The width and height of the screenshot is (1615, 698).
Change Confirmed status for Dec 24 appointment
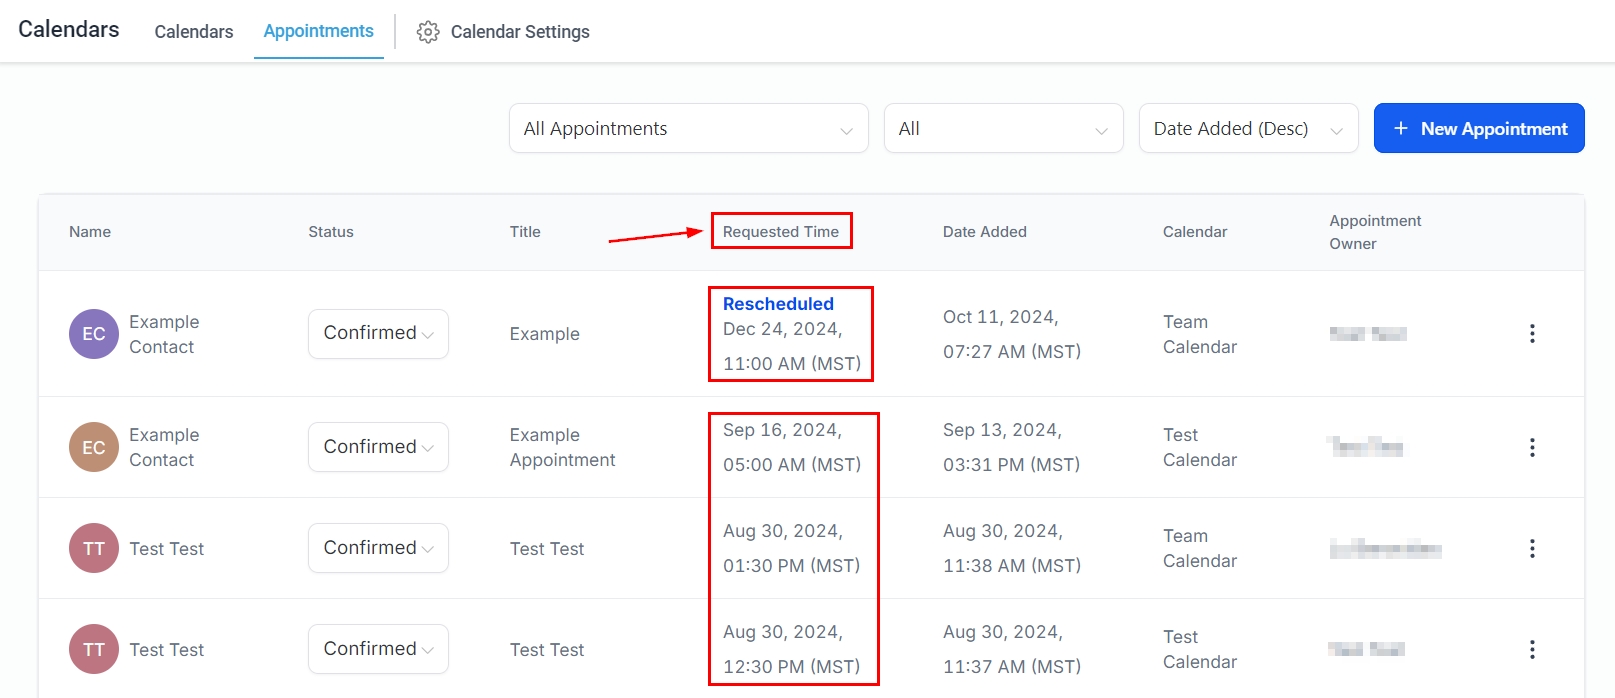[x=378, y=334]
